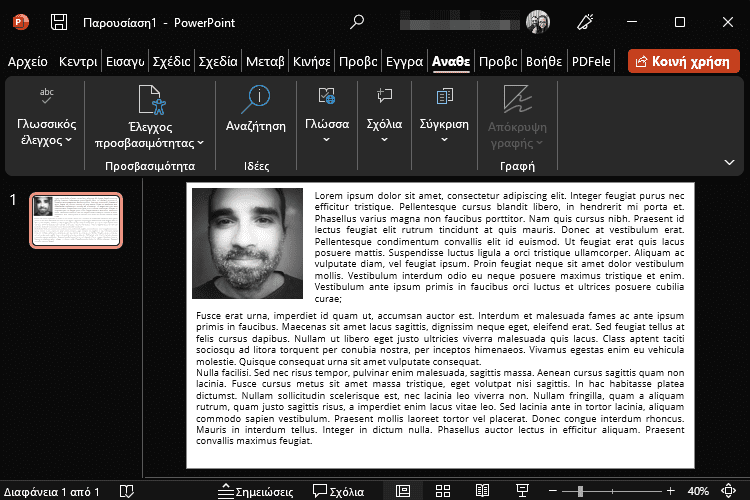Save the presentation with the floppy disk icon
Image resolution: width=750 pixels, height=500 pixels.
[x=59, y=22]
